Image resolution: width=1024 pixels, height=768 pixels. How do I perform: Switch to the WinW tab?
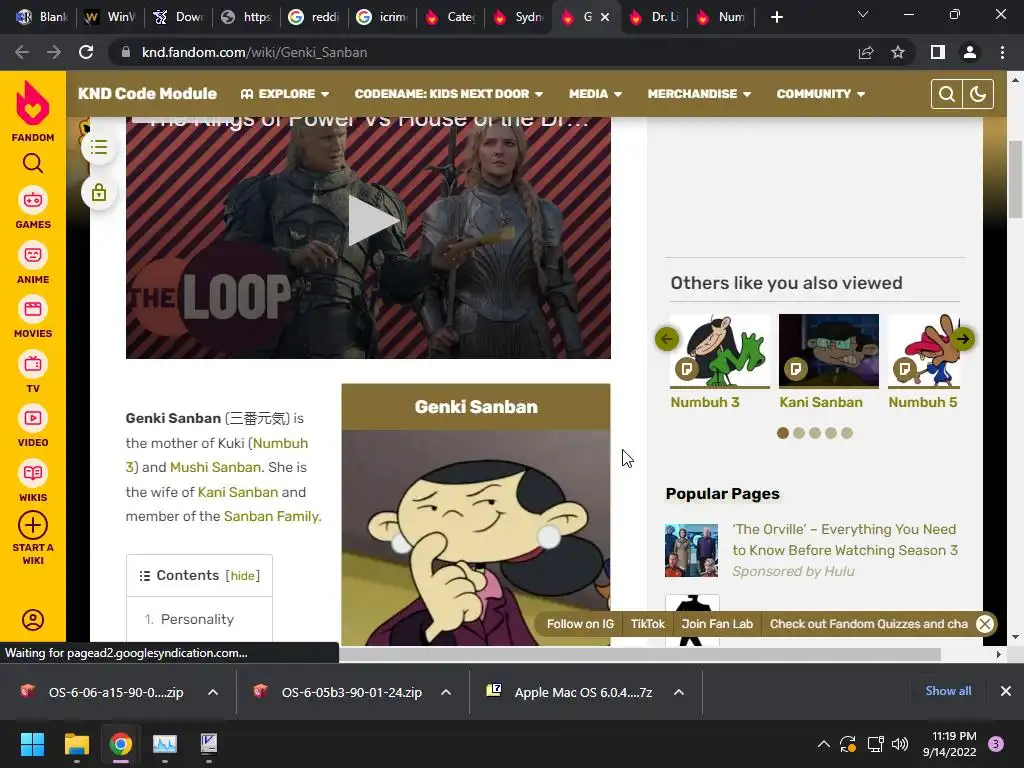coord(110,17)
